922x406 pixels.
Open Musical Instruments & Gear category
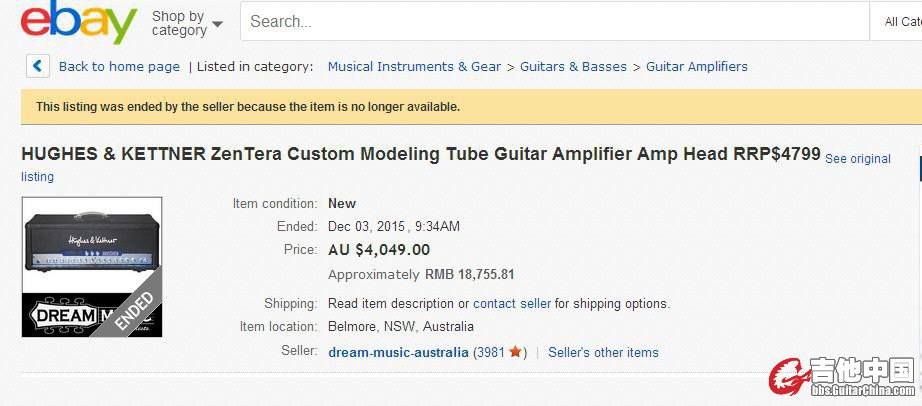tap(414, 67)
